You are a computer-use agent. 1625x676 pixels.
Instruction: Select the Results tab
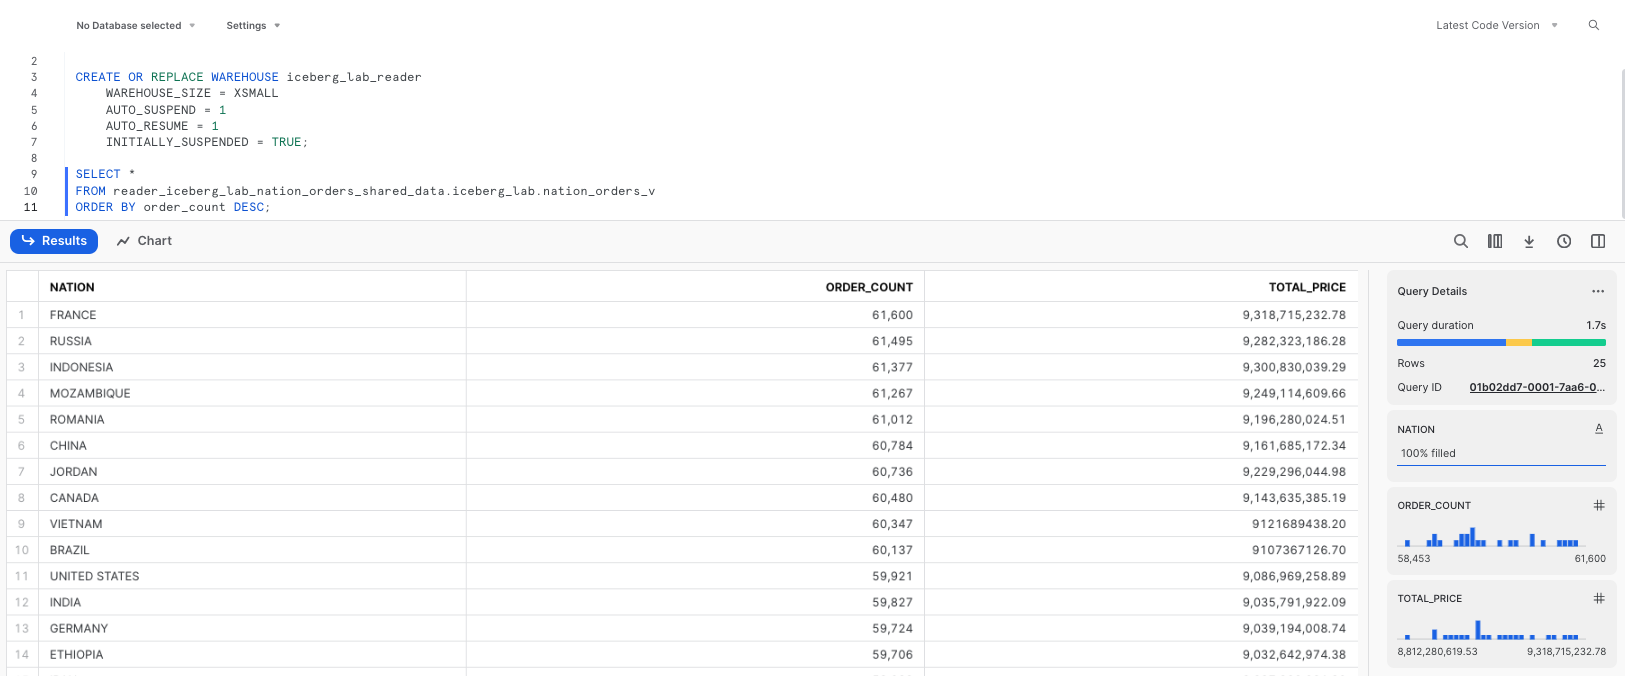click(x=54, y=241)
